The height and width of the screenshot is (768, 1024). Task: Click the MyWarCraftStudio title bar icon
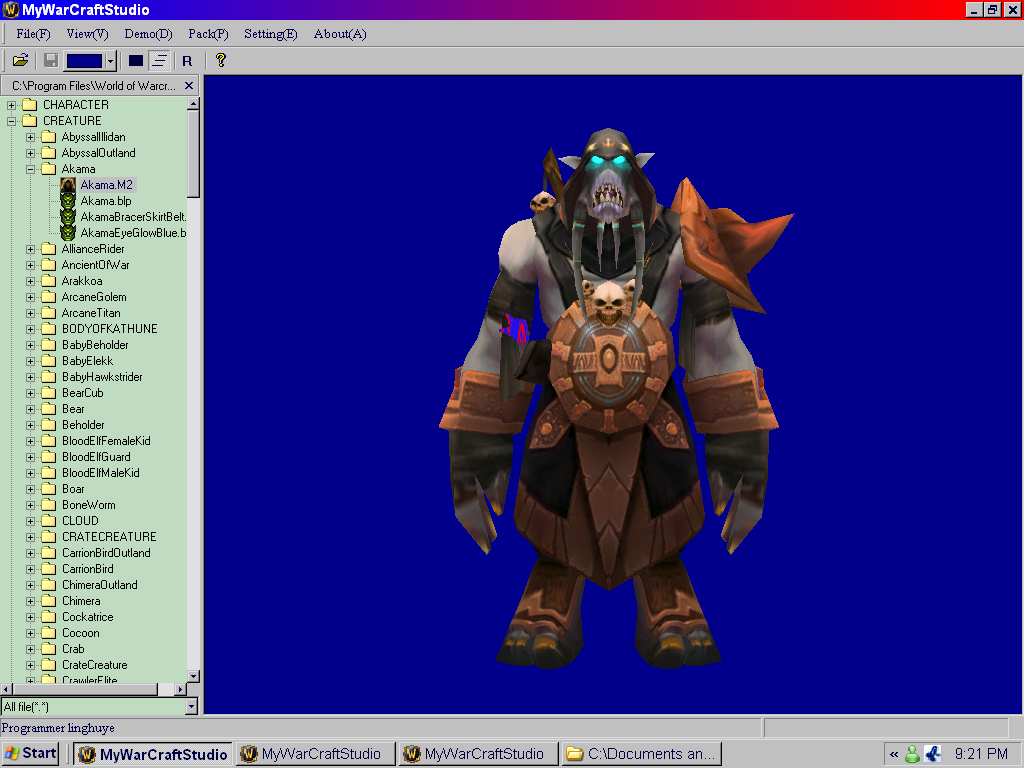pos(10,10)
